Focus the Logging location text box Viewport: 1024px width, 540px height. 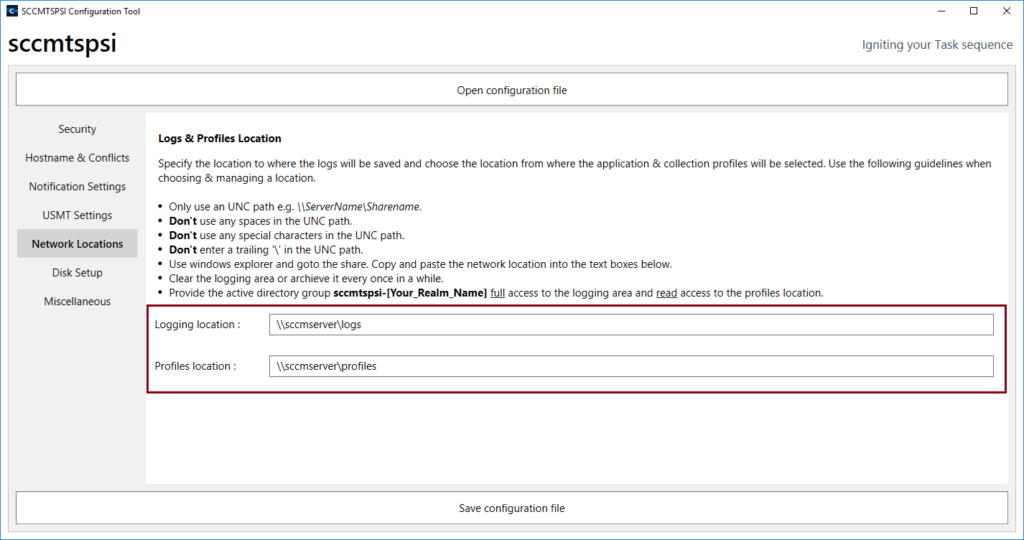click(x=631, y=325)
